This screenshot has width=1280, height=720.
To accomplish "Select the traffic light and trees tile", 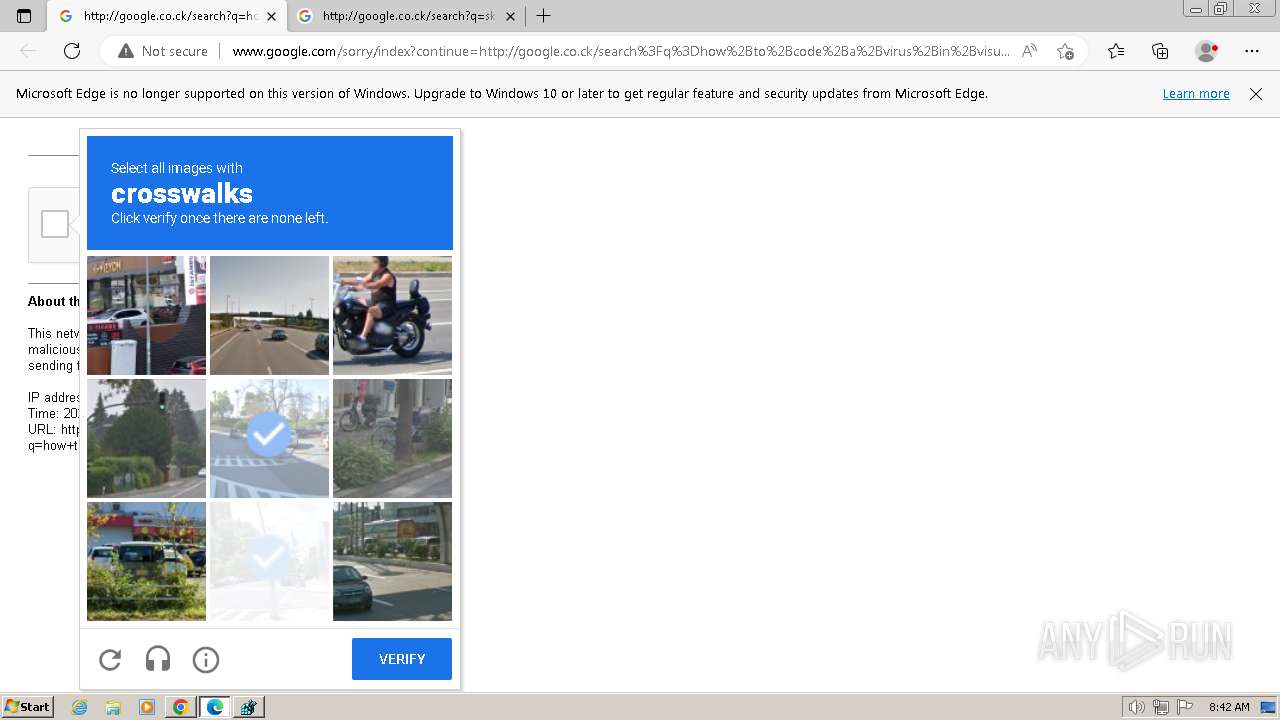I will coord(146,438).
